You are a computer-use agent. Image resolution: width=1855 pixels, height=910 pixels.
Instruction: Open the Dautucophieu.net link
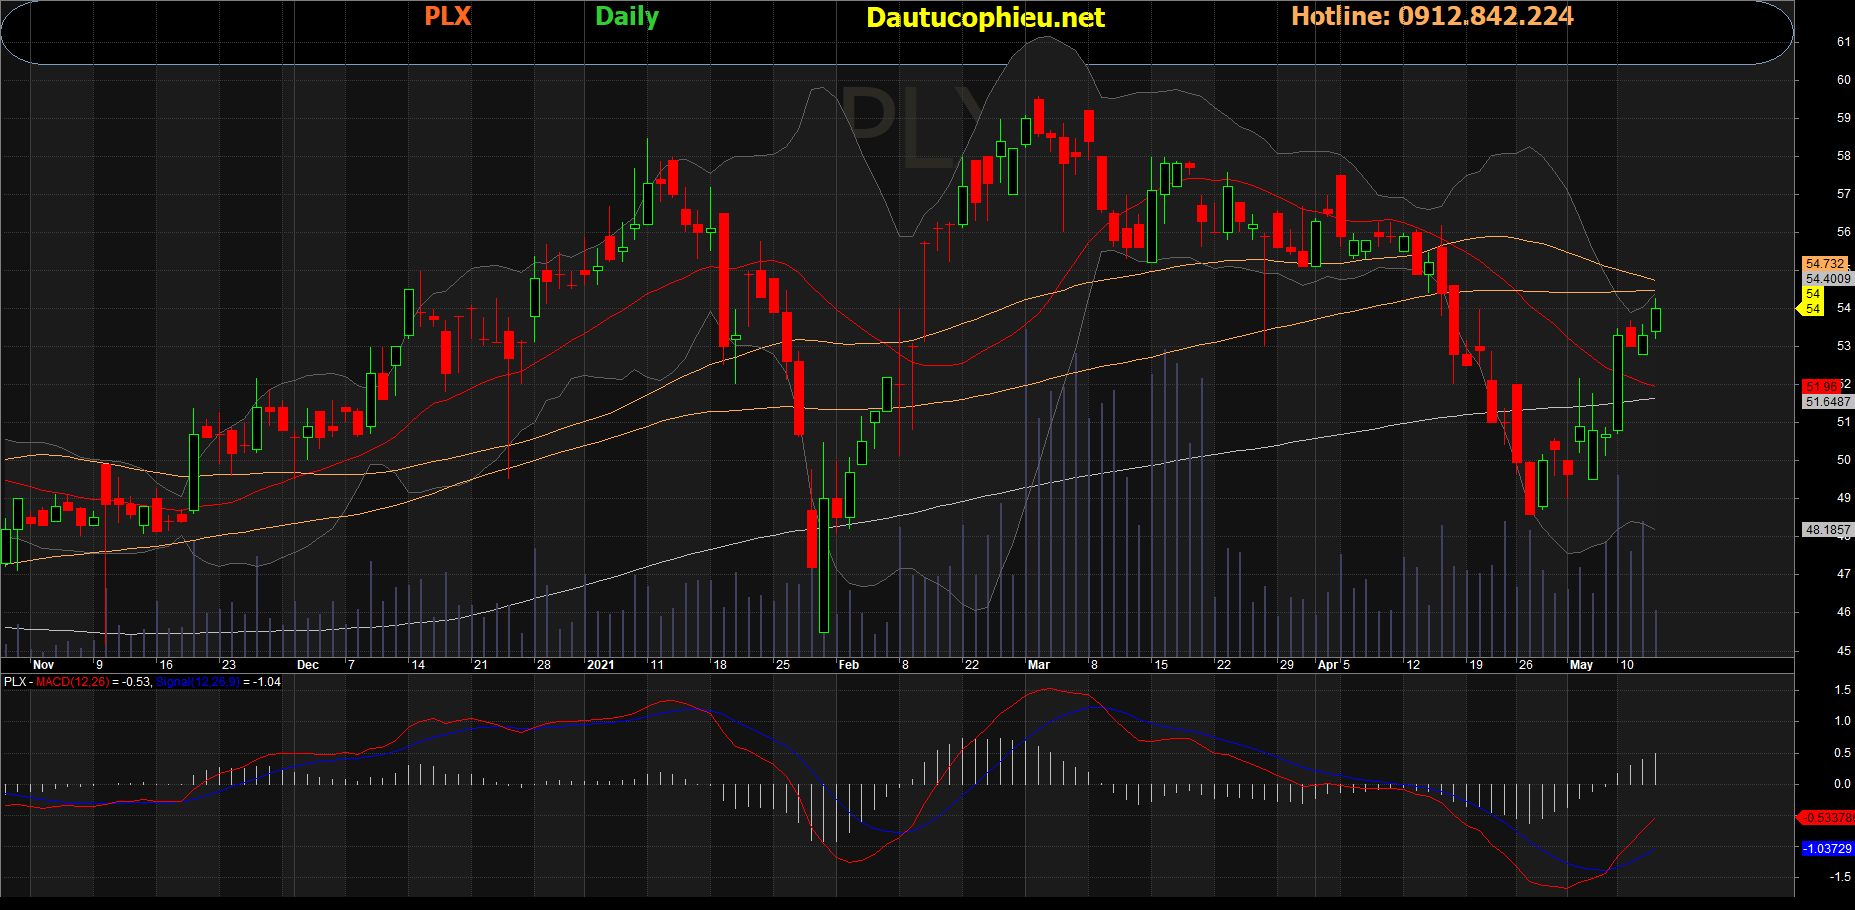click(x=985, y=18)
